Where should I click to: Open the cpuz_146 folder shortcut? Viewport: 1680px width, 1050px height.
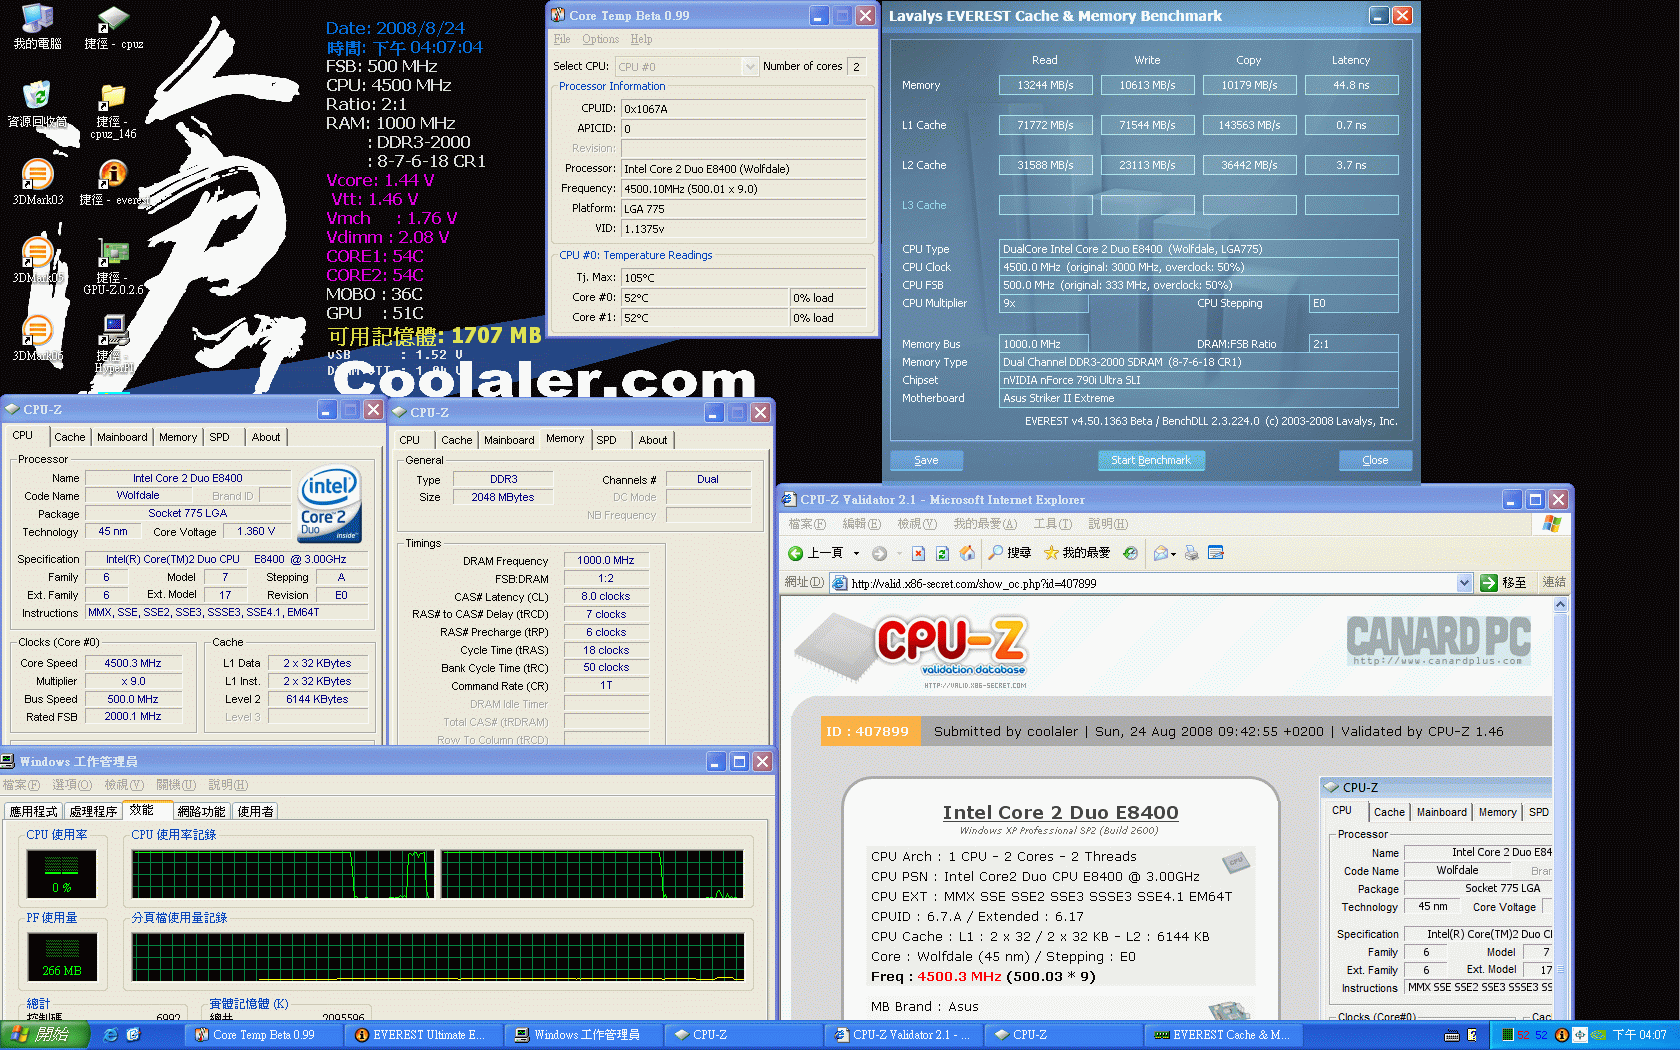click(113, 110)
